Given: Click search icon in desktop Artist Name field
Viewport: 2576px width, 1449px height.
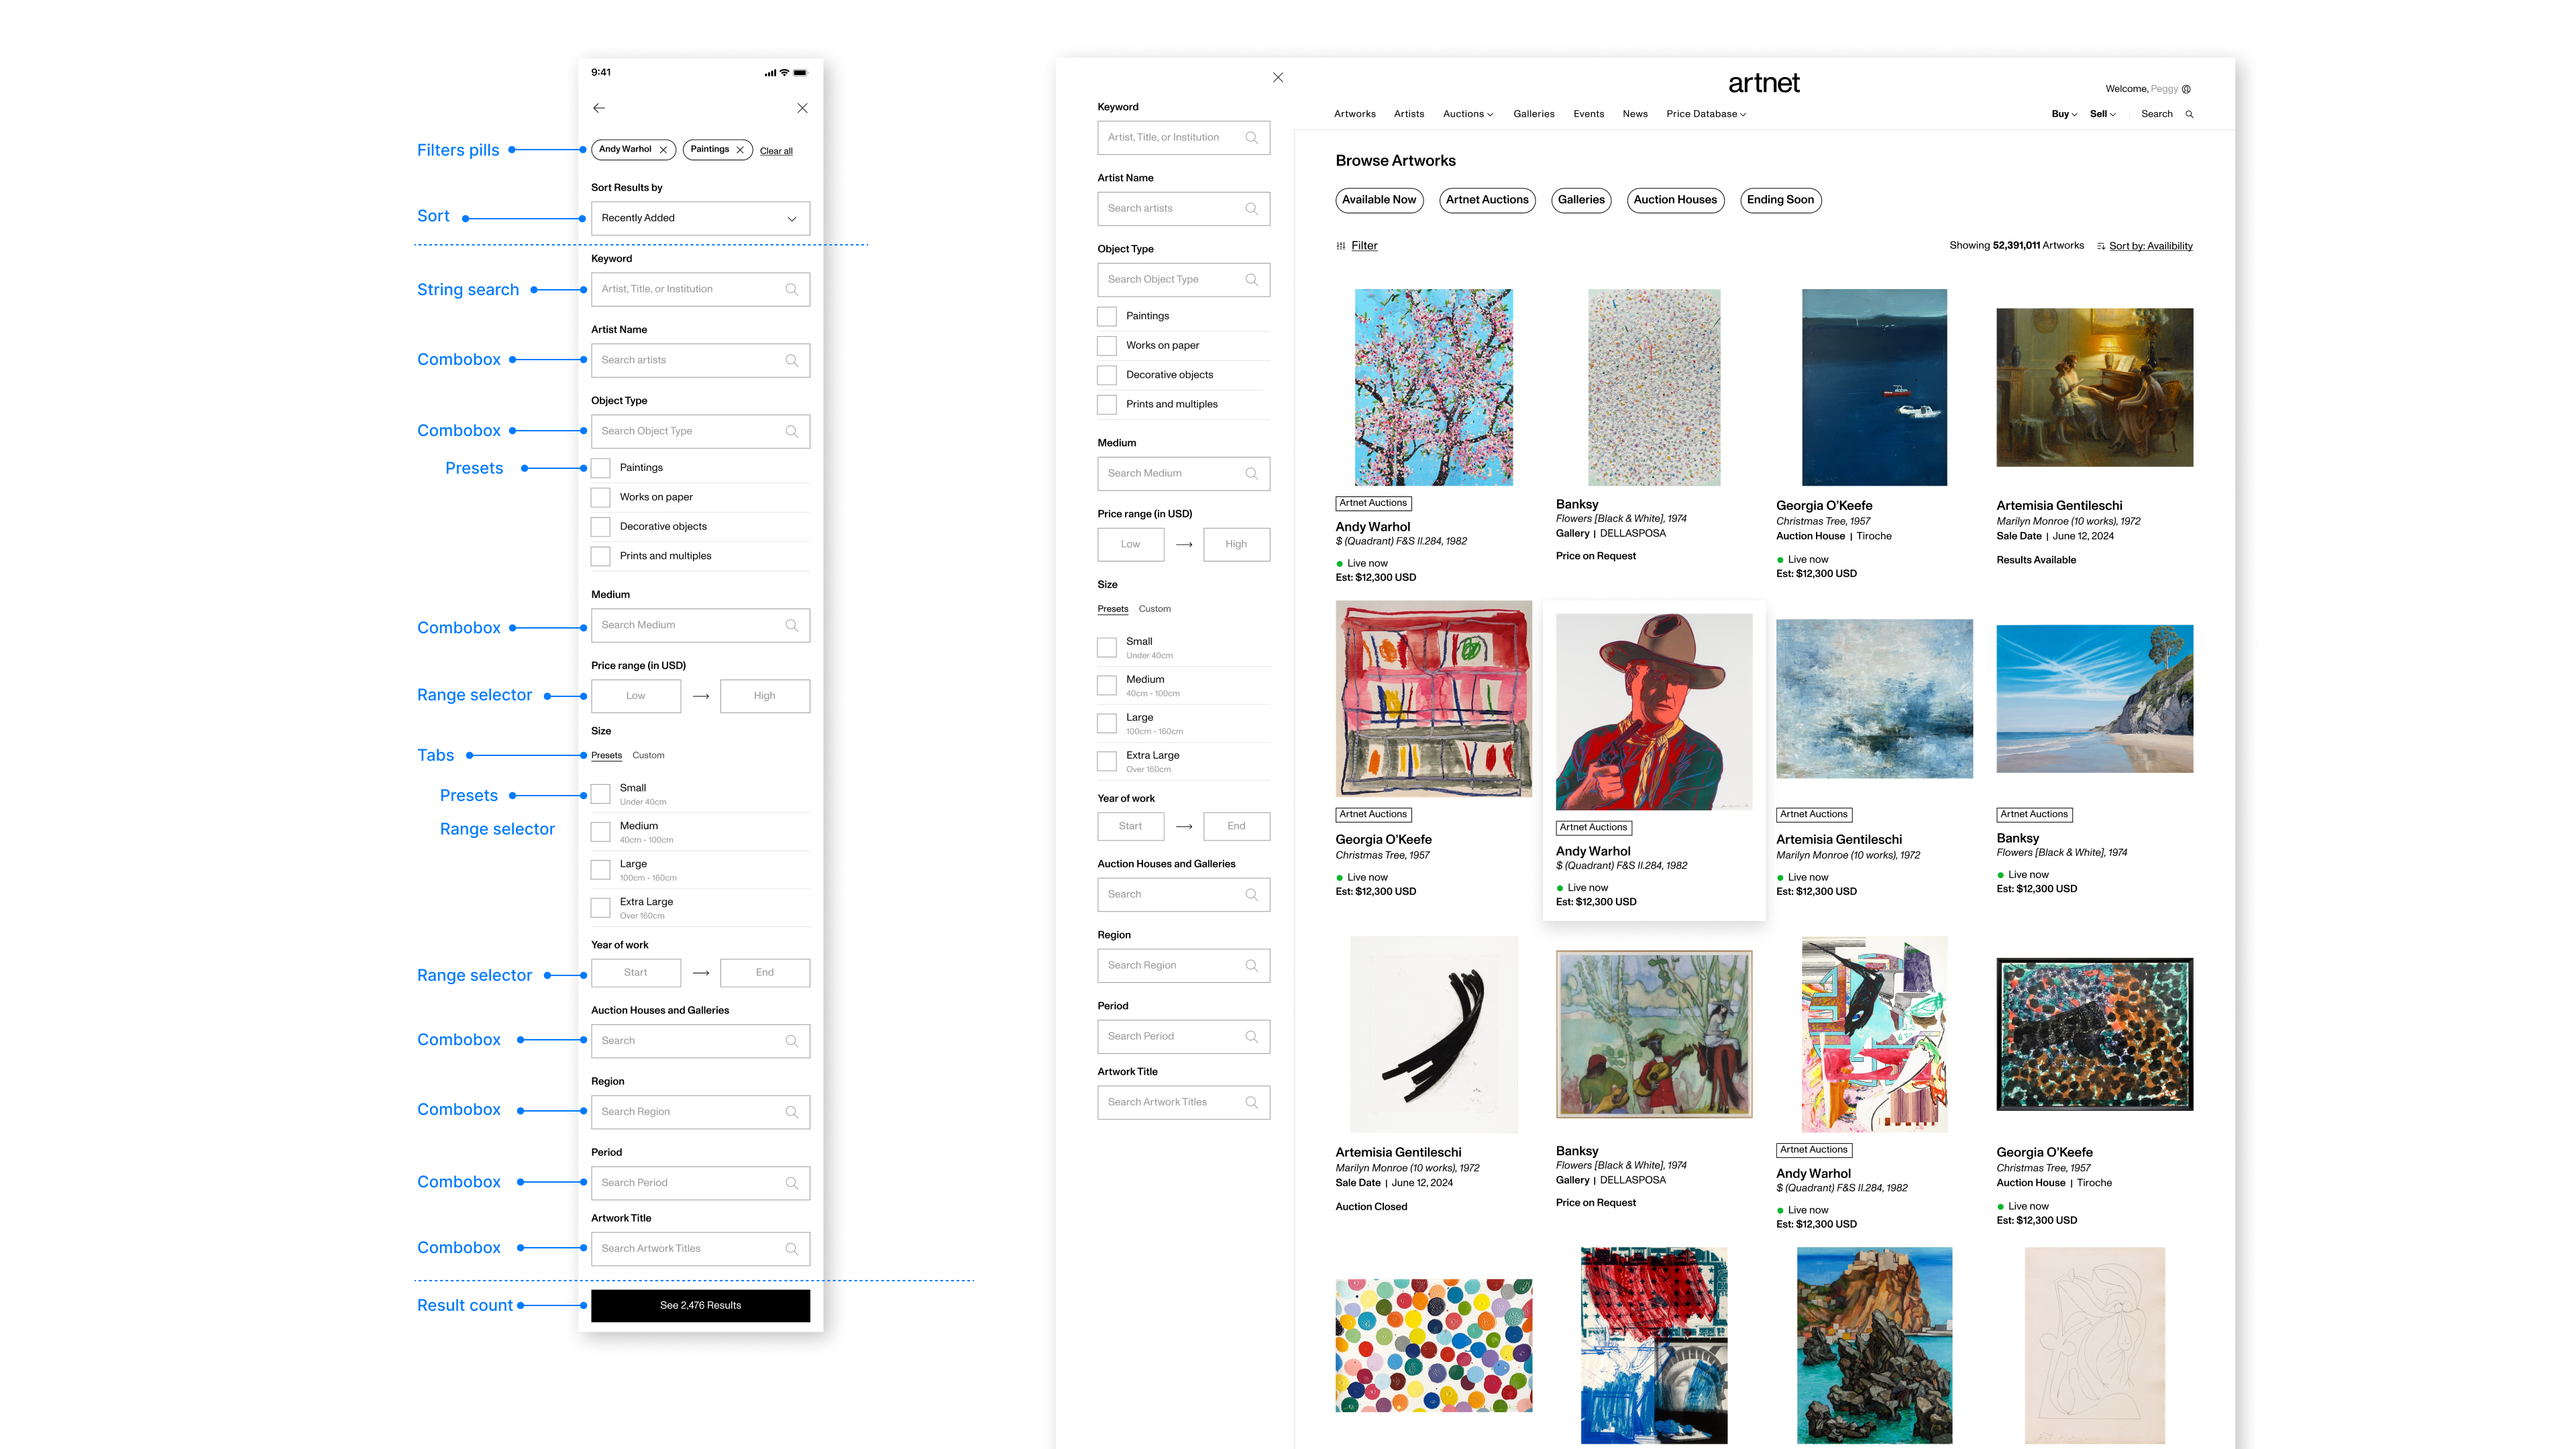Looking at the screenshot, I should click(x=1252, y=209).
